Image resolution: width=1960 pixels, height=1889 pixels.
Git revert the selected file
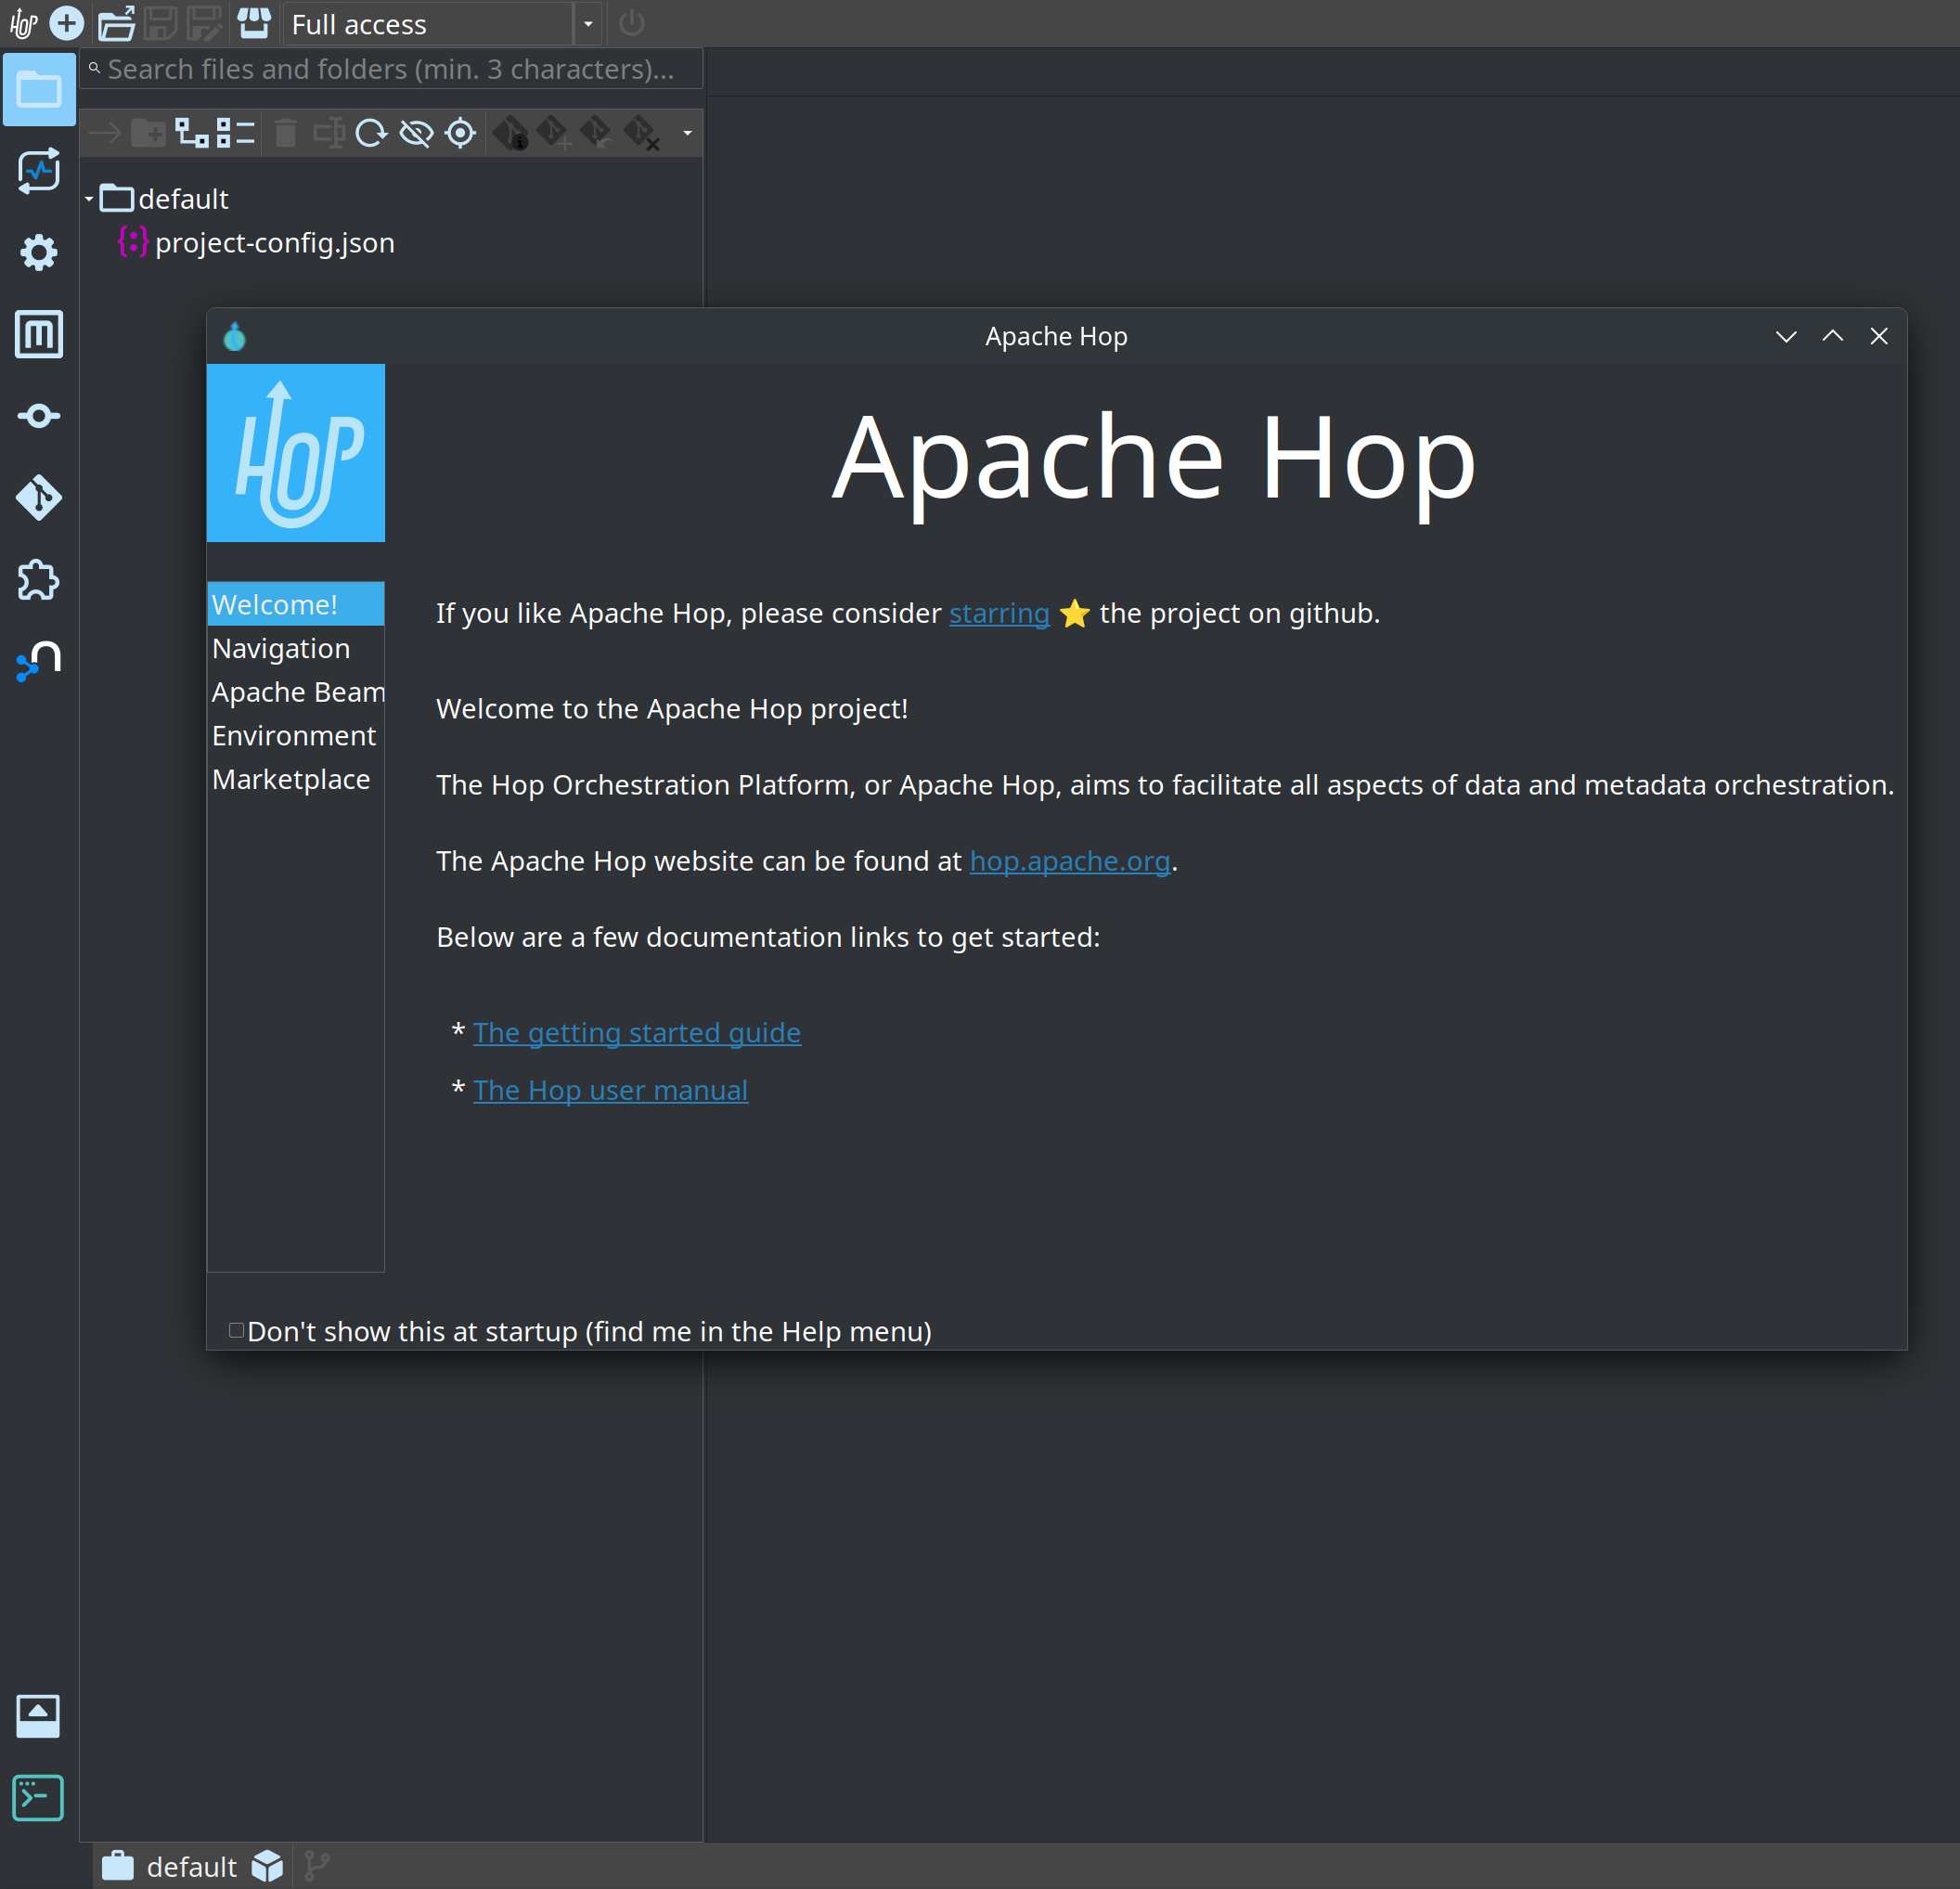[x=598, y=133]
